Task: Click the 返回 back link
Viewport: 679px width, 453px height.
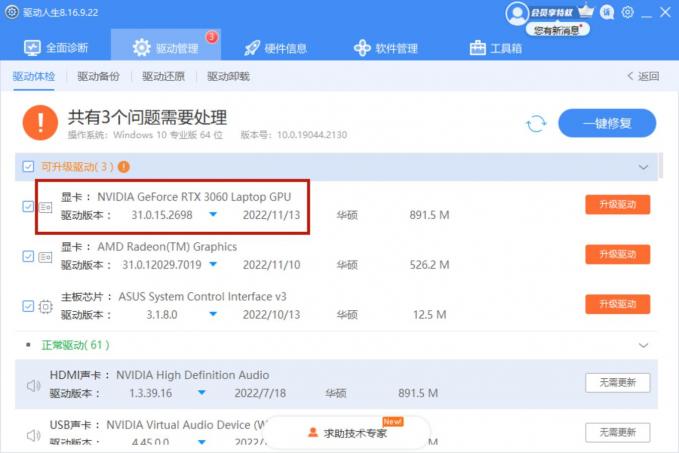Action: 643,77
